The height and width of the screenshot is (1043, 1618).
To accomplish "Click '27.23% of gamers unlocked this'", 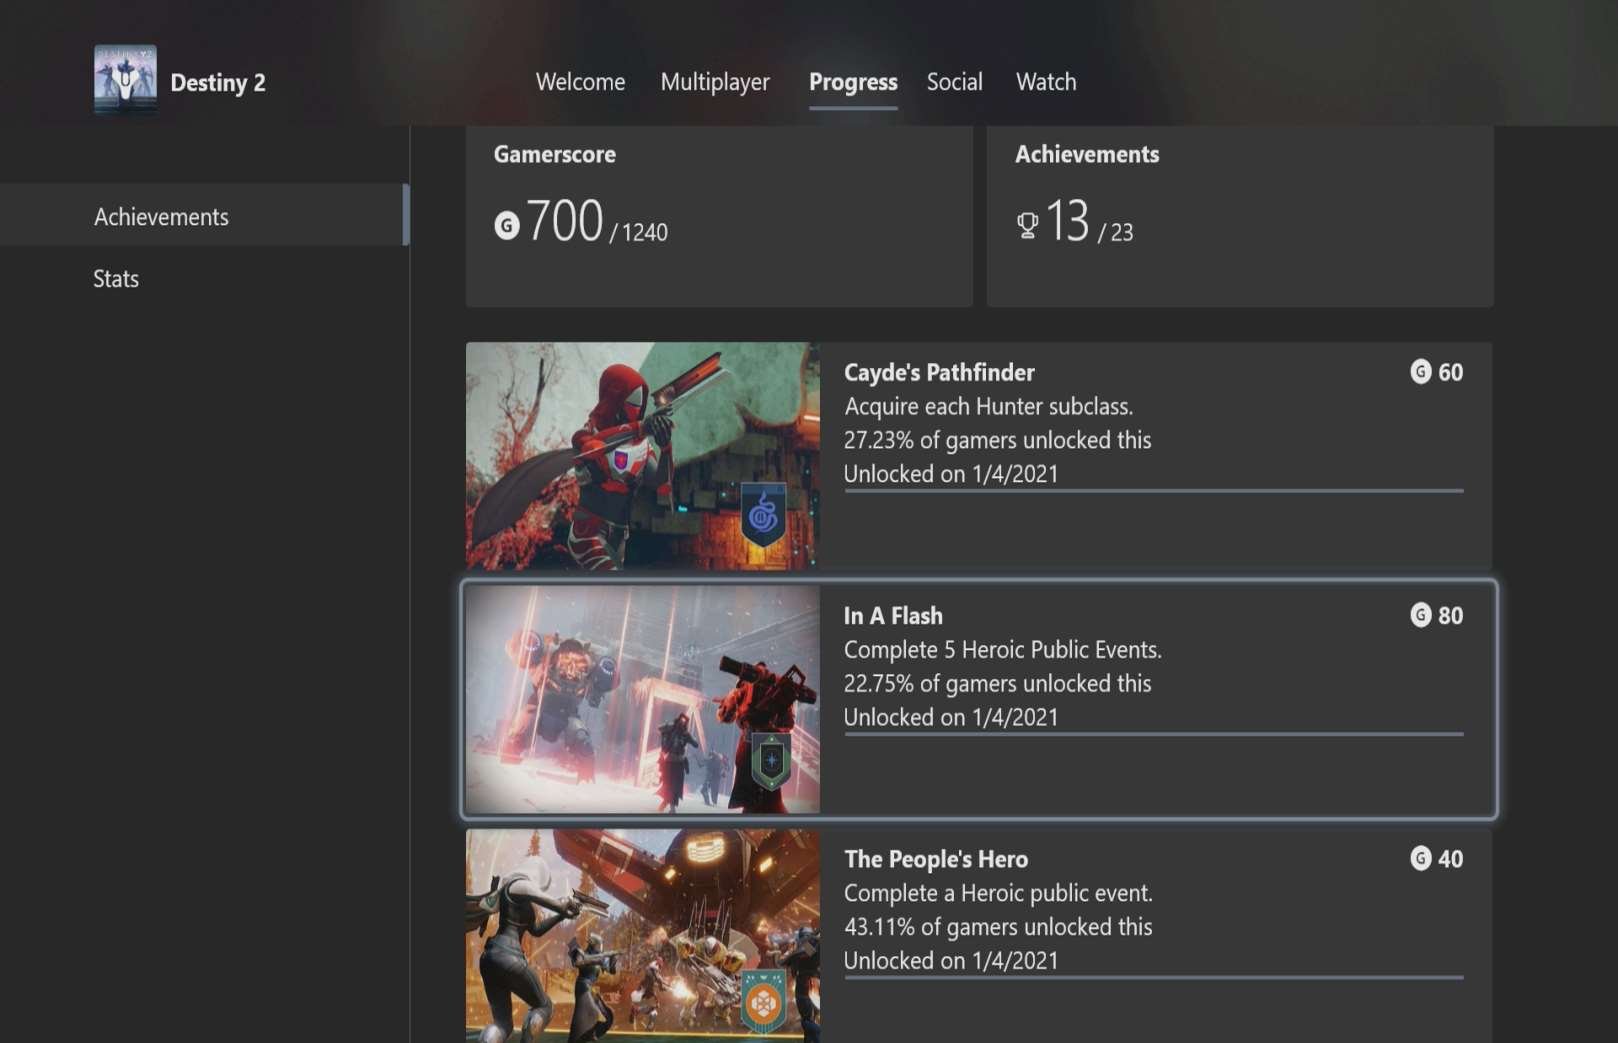I will point(997,440).
